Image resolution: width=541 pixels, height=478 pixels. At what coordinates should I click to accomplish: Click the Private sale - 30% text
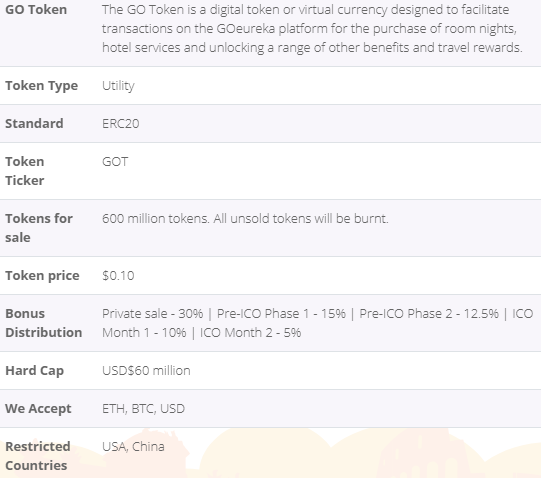pos(153,314)
